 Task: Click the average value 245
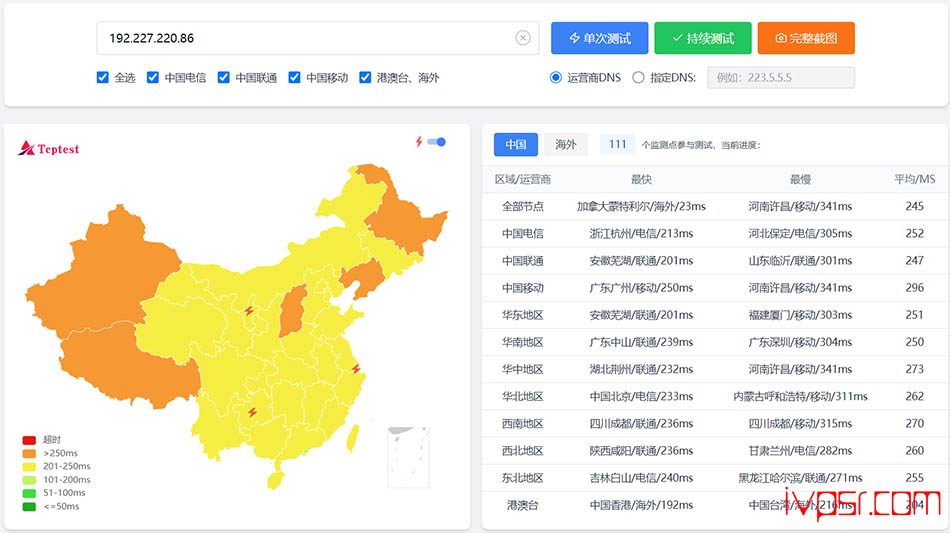coord(914,207)
